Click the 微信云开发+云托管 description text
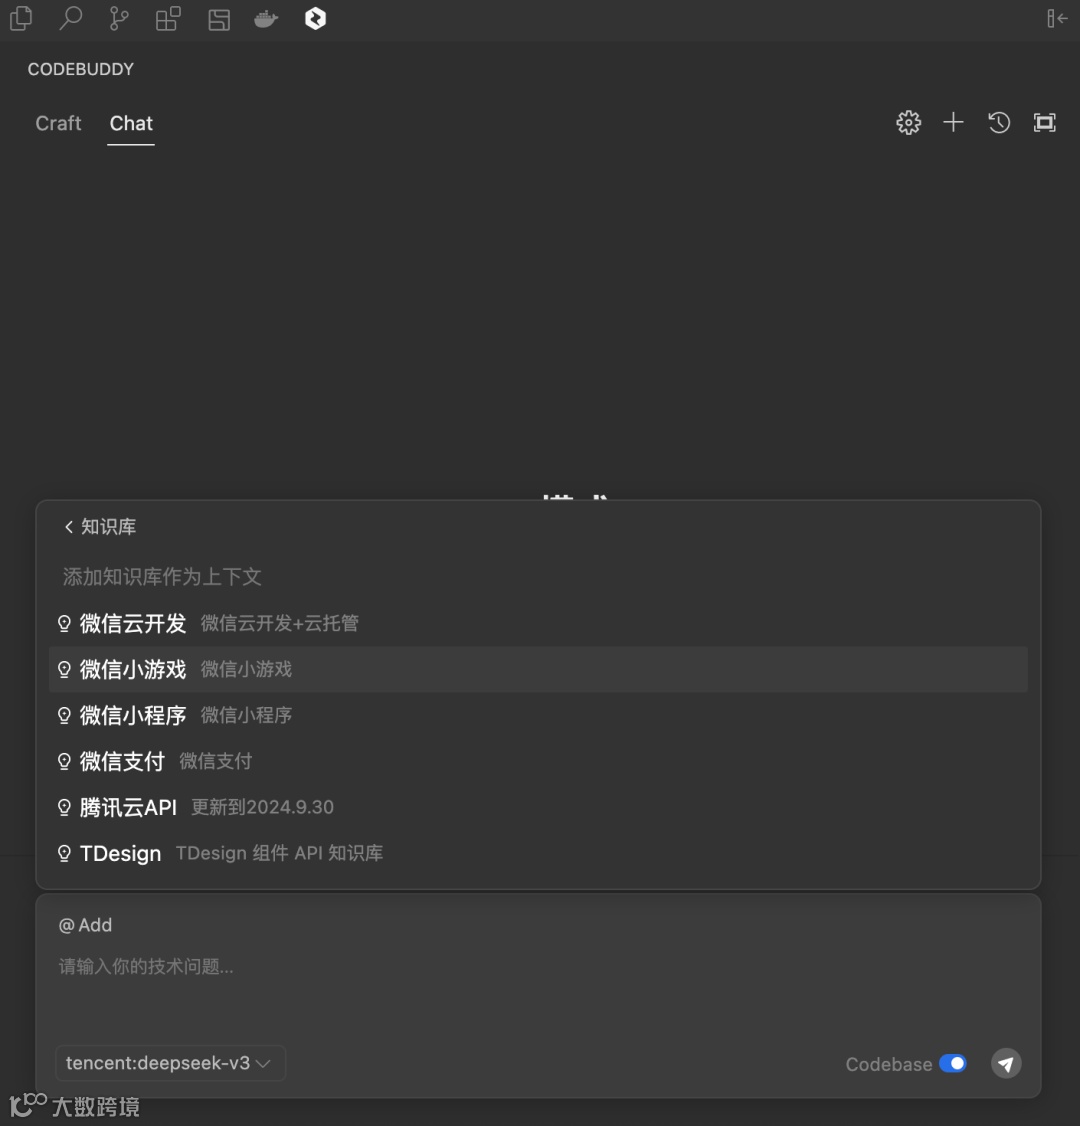This screenshot has width=1080, height=1126. coord(279,623)
